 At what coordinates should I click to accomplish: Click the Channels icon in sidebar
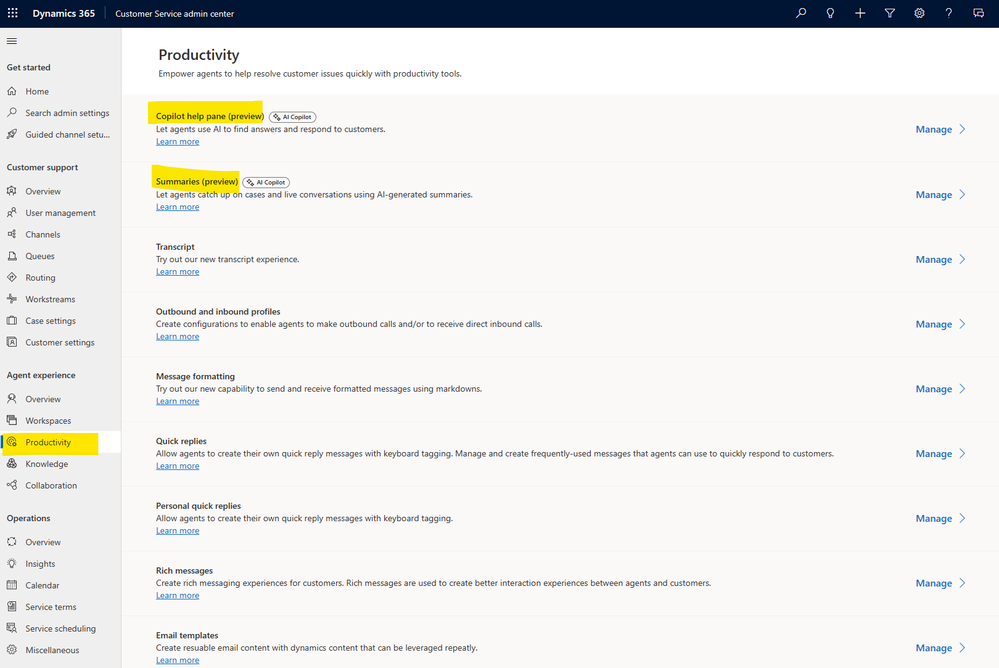(x=11, y=234)
